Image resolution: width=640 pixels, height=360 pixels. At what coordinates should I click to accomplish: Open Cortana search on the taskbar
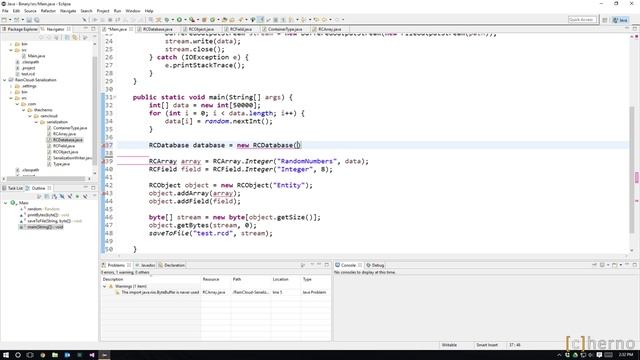pyautogui.click(x=18, y=355)
